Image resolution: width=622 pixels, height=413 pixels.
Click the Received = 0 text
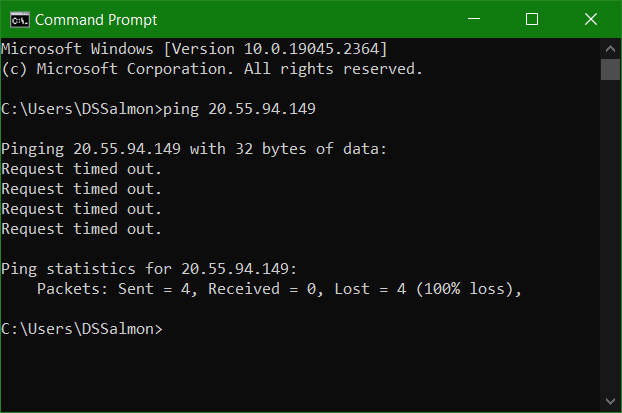coord(262,289)
